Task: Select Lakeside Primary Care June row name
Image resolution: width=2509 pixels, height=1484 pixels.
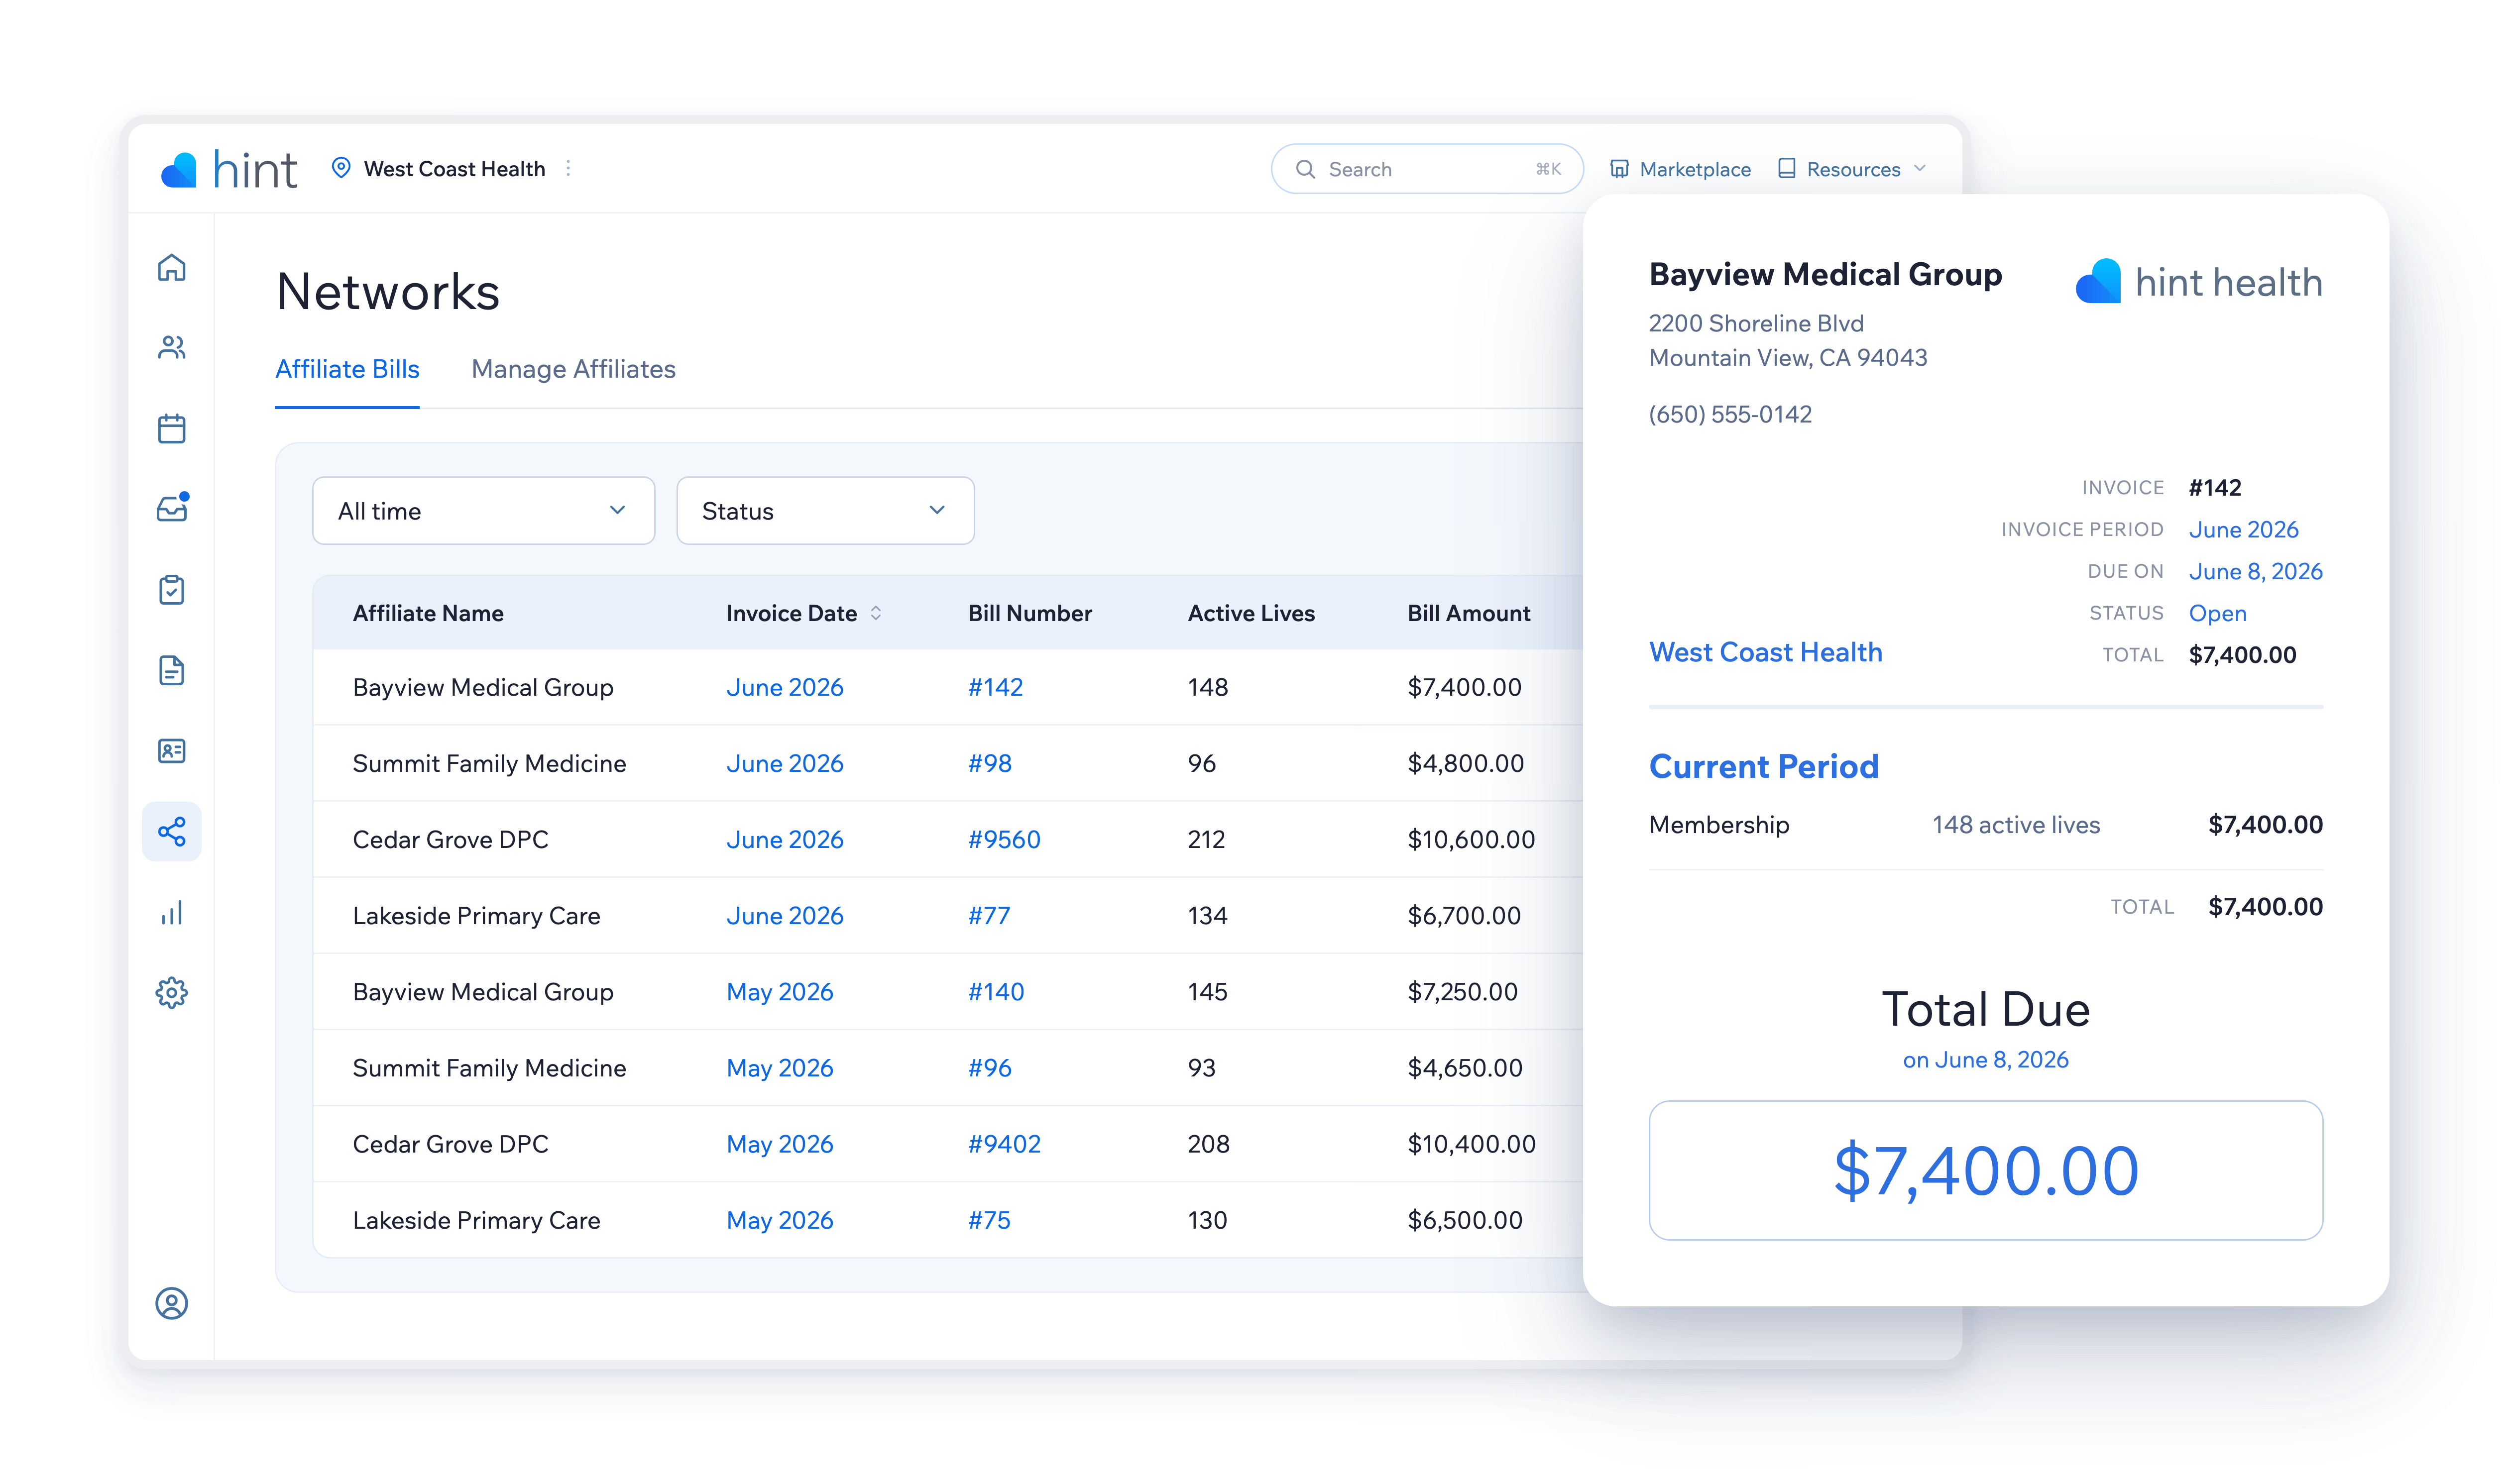Action: pos(476,915)
